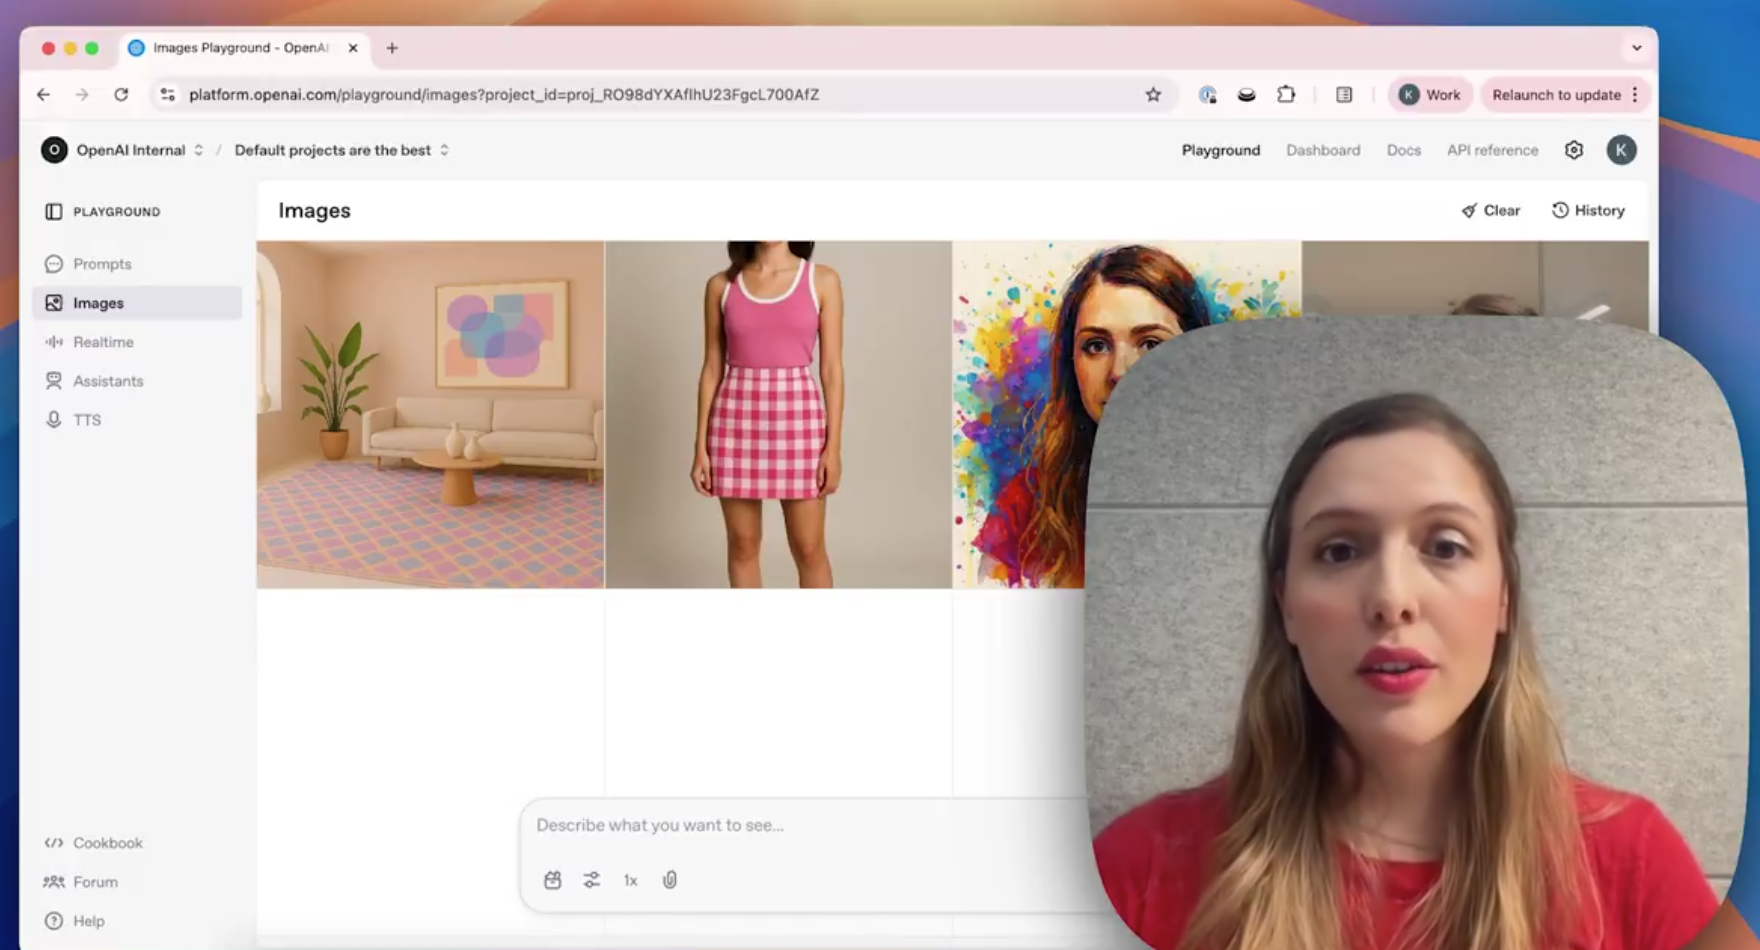Open the Docs tab
Image resolution: width=1760 pixels, height=950 pixels.
click(1404, 150)
